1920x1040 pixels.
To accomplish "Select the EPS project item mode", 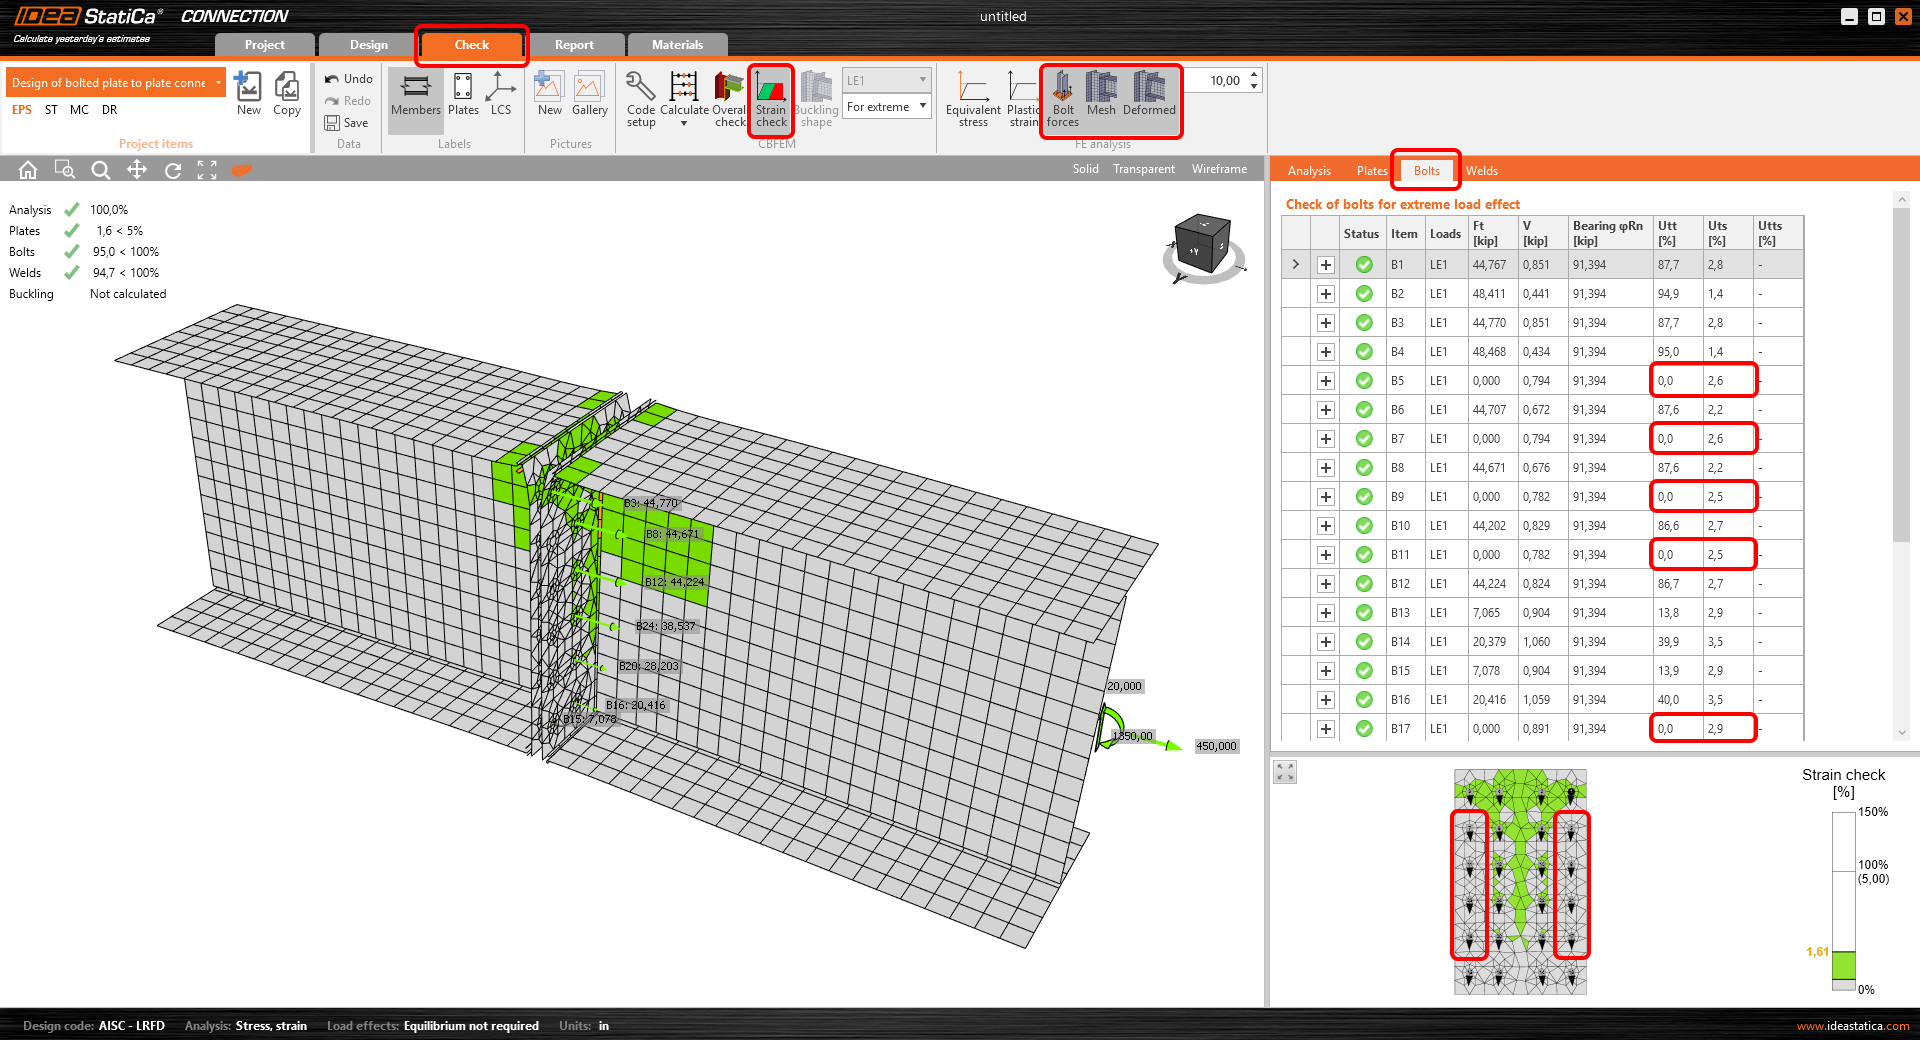I will coord(21,110).
